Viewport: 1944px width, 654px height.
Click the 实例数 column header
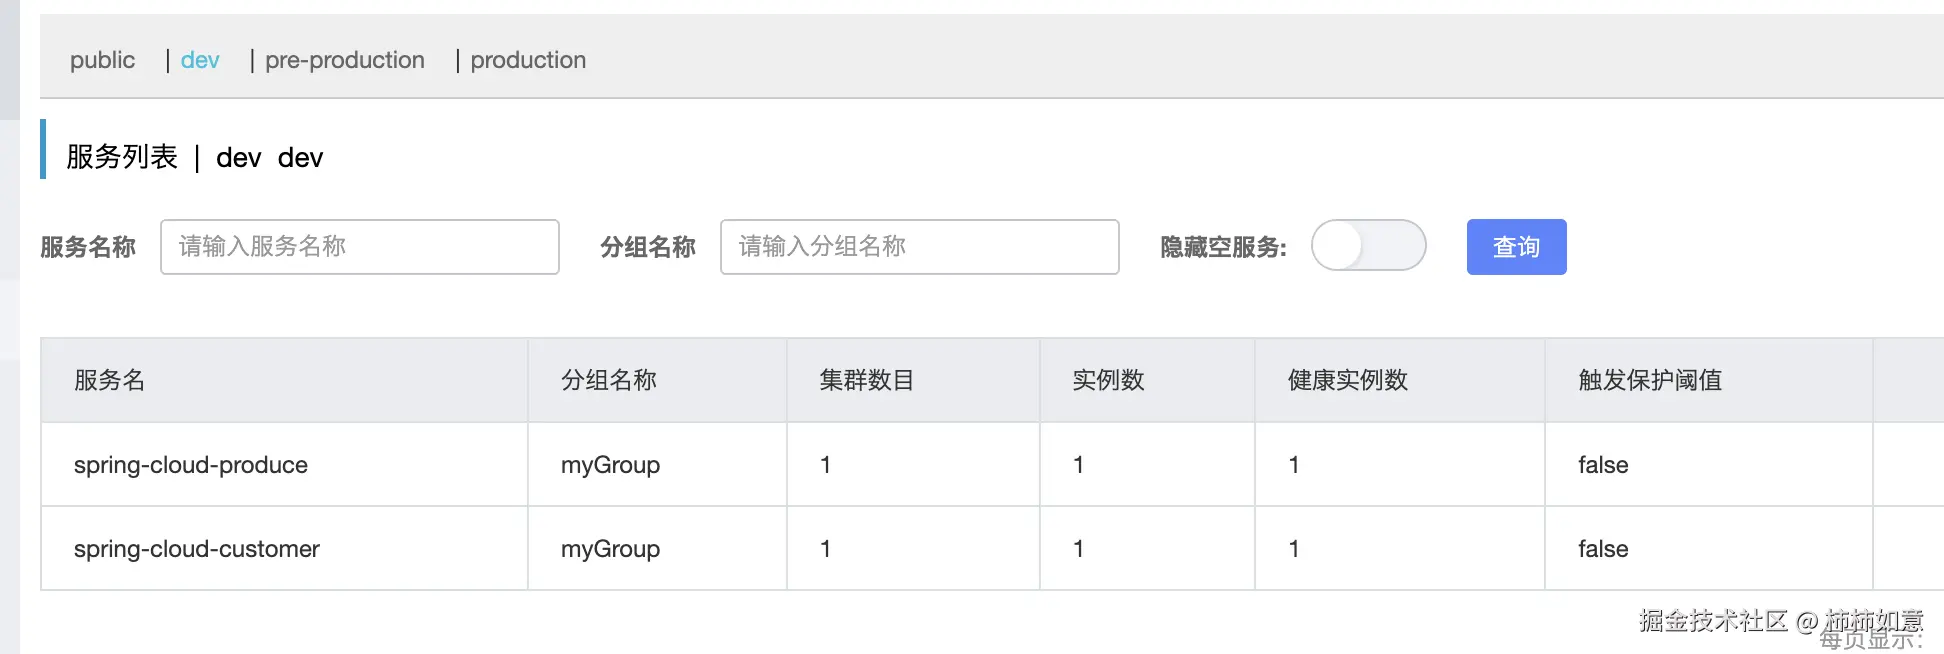pyautogui.click(x=1108, y=380)
